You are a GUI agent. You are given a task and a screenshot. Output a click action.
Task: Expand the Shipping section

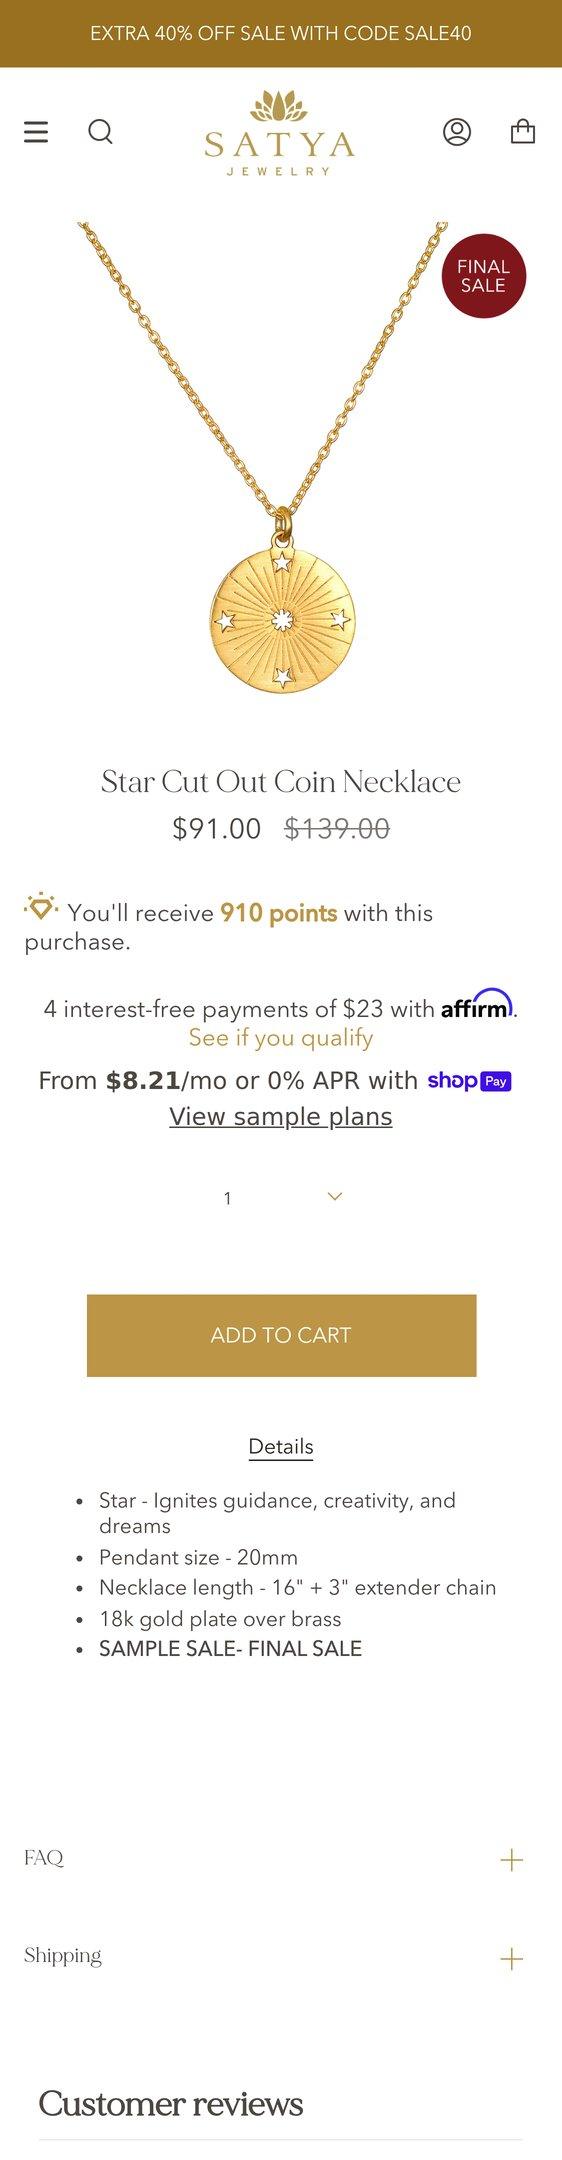click(x=281, y=1957)
